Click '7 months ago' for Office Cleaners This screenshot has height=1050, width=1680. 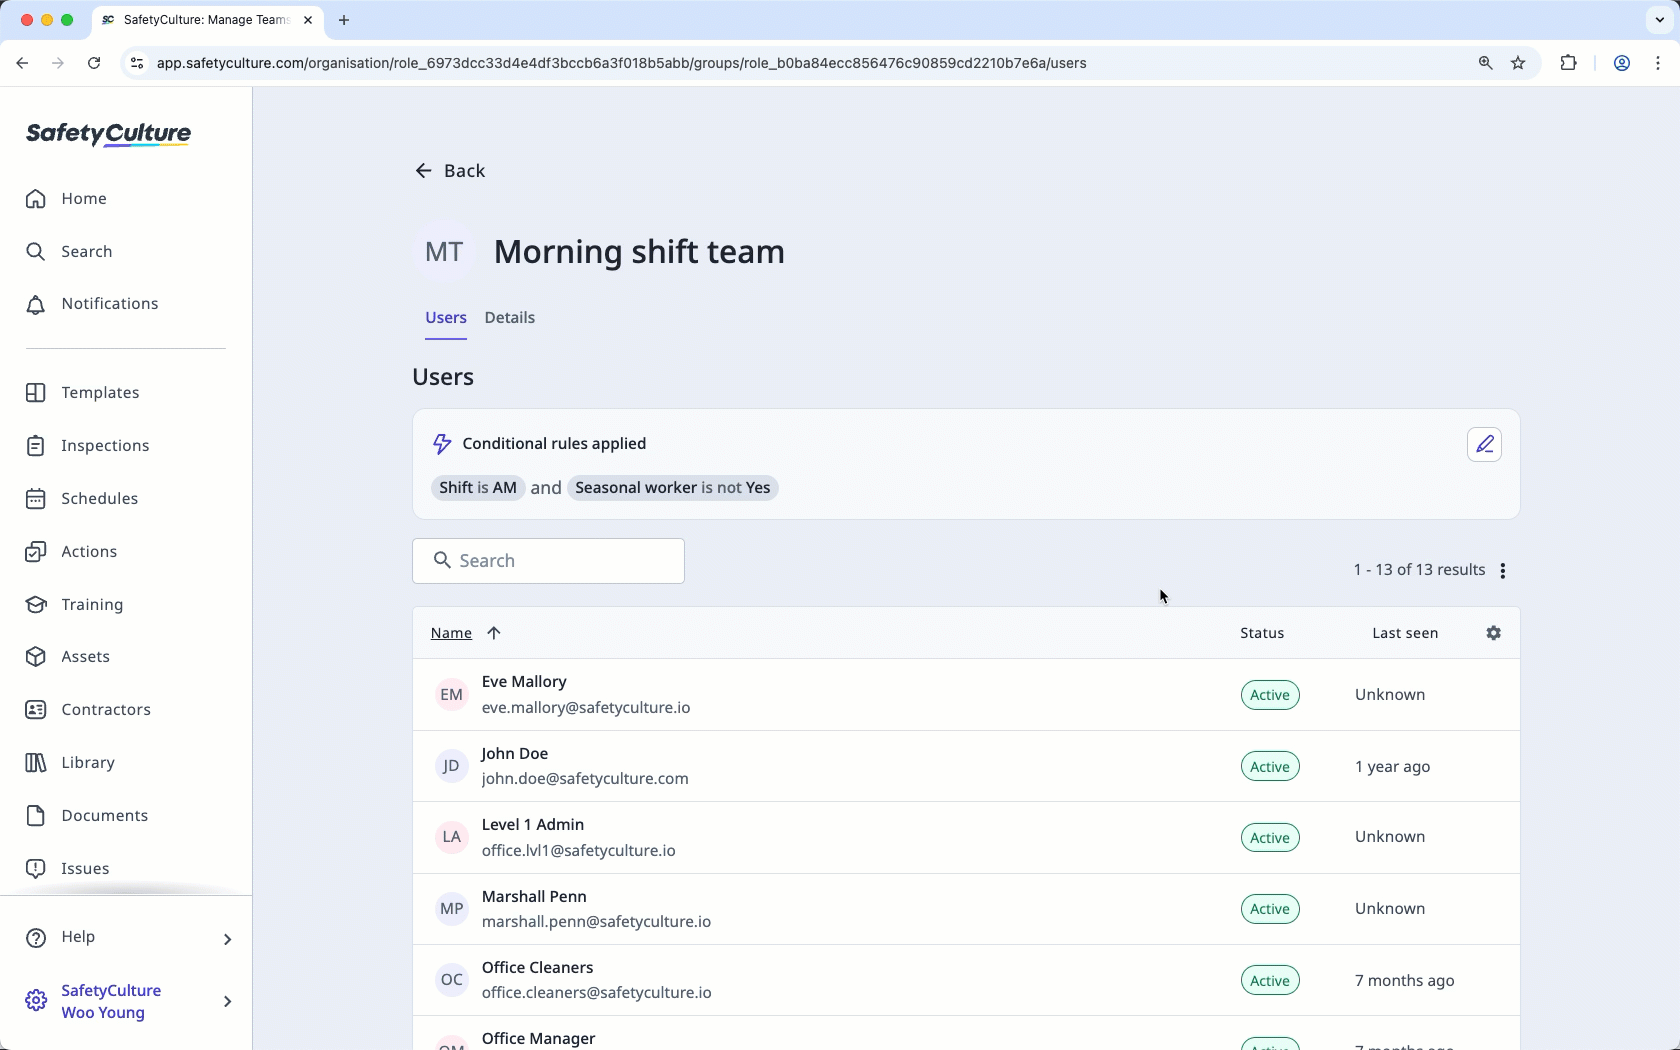tap(1405, 981)
